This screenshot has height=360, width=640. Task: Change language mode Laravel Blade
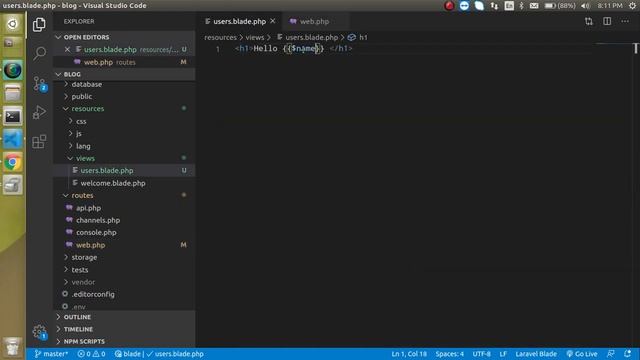click(x=536, y=354)
